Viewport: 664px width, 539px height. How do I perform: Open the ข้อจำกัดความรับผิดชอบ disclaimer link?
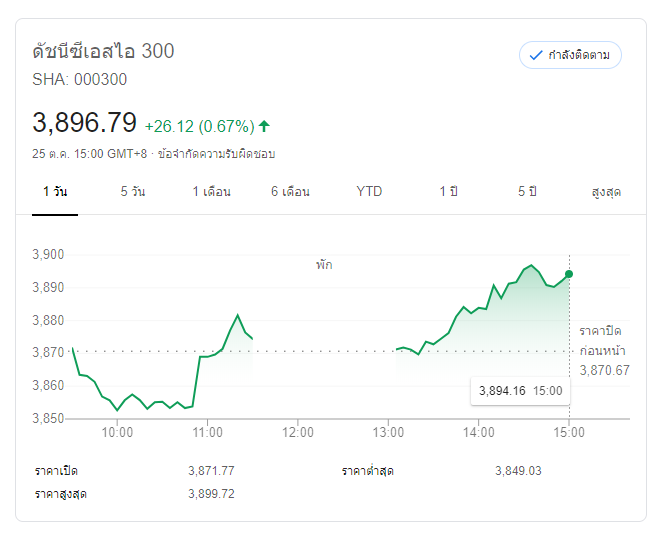(x=215, y=154)
